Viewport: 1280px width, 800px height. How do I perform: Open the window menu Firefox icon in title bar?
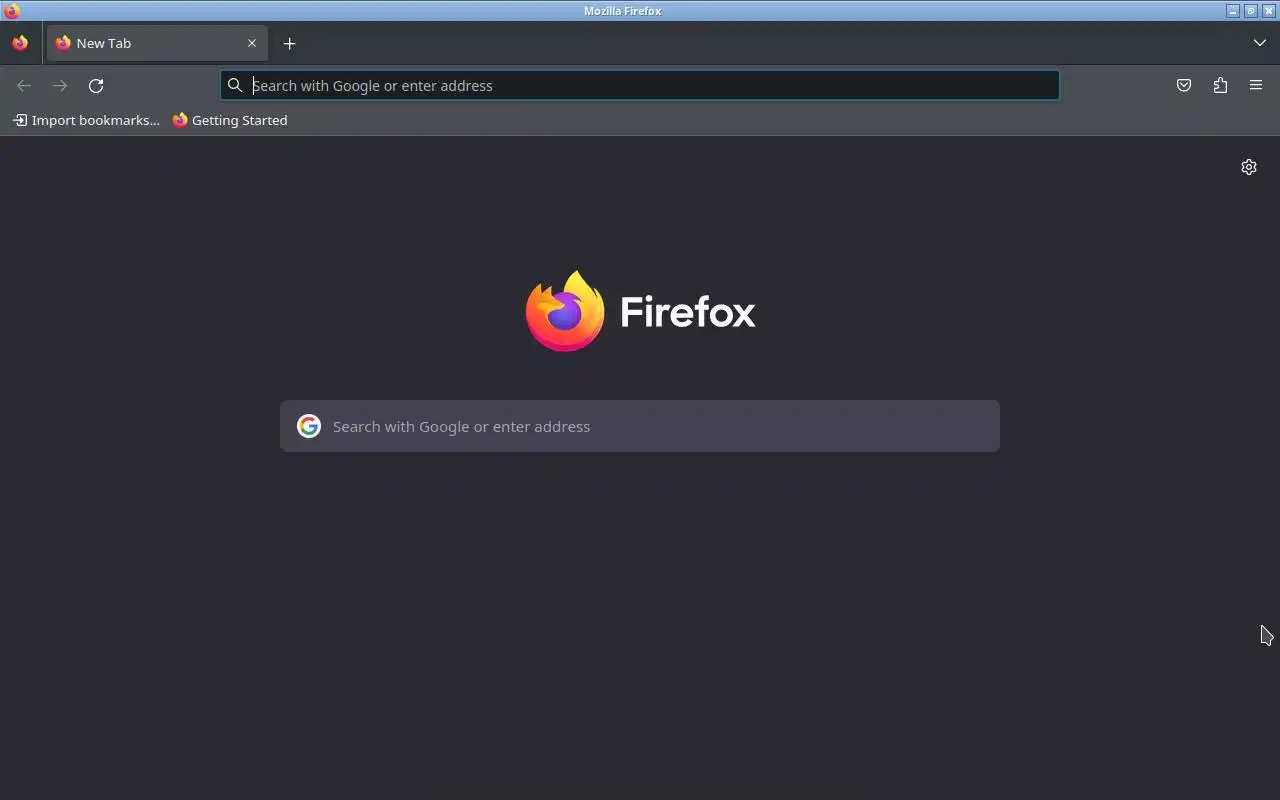click(x=12, y=11)
